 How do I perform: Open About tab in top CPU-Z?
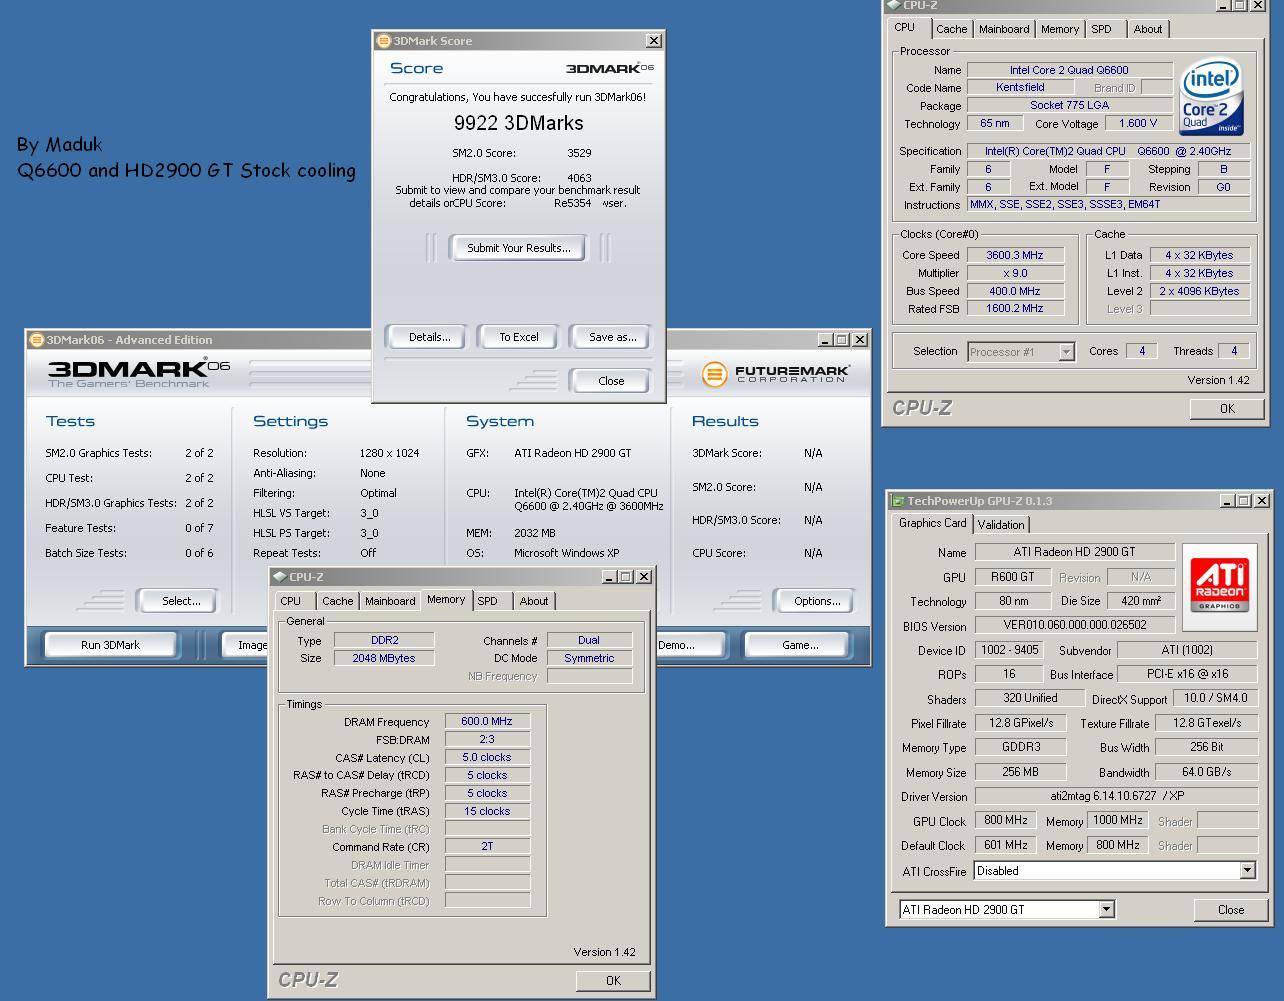(1147, 29)
